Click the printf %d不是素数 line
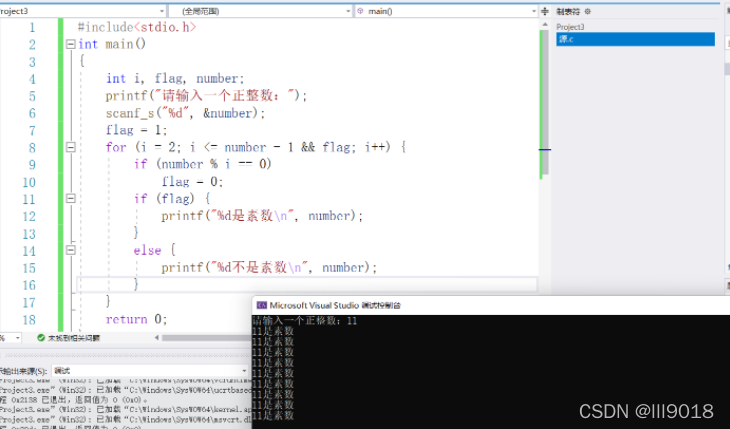Viewport: 730px width, 429px height. coord(269,267)
